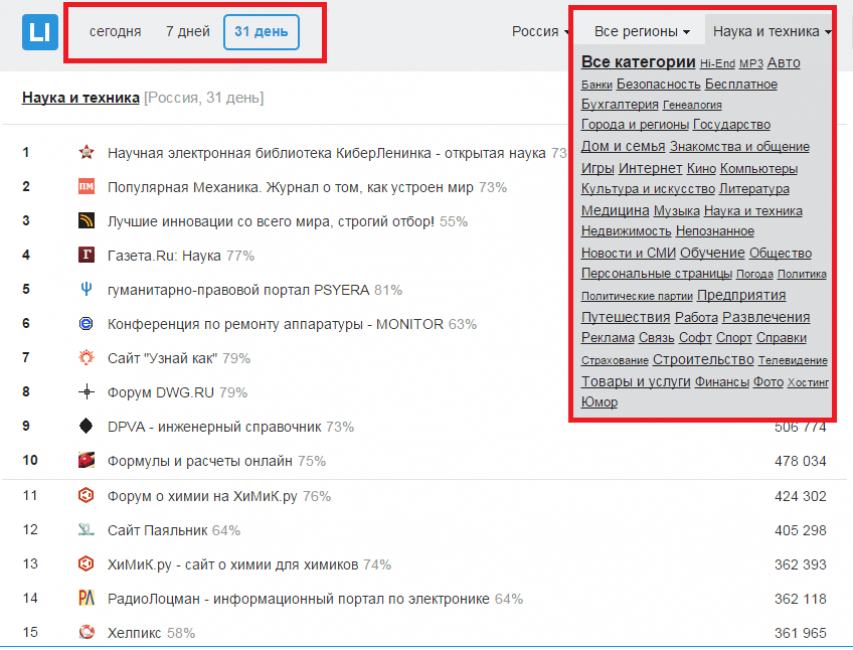Click the MONITOR conference browser favicon
The width and height of the screenshot is (853, 650).
coord(86,324)
